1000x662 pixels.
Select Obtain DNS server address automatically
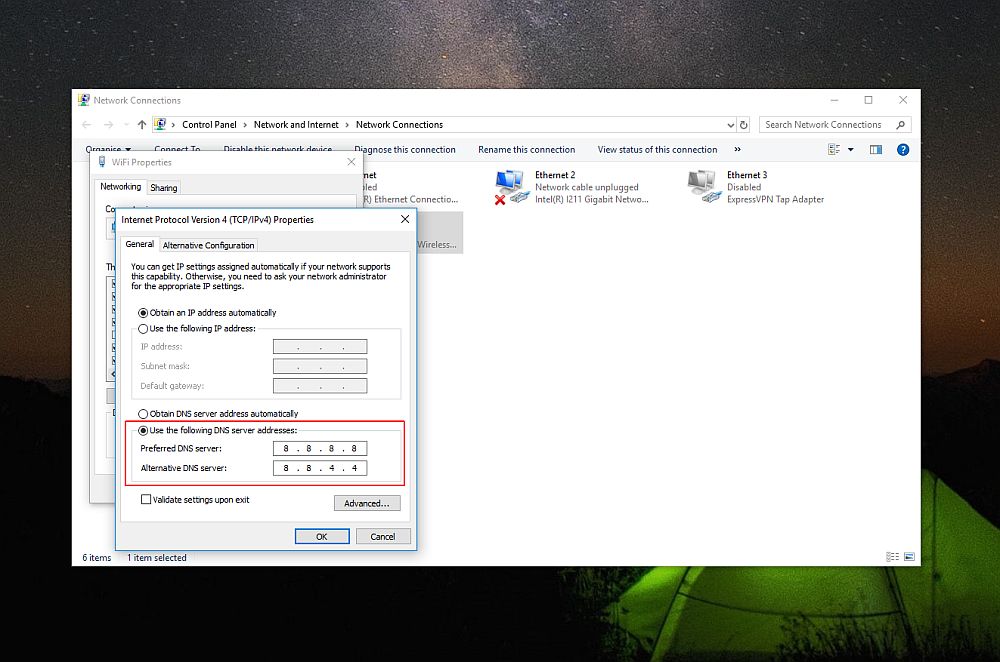click(x=143, y=413)
